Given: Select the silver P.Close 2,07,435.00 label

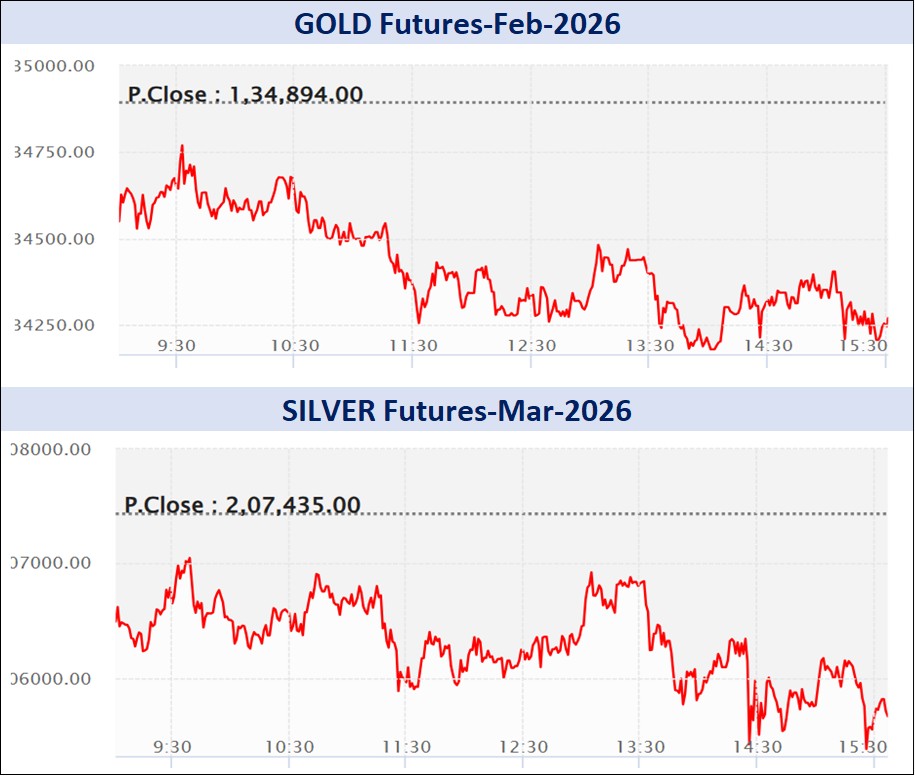Looking at the screenshot, I should pyautogui.click(x=242, y=505).
